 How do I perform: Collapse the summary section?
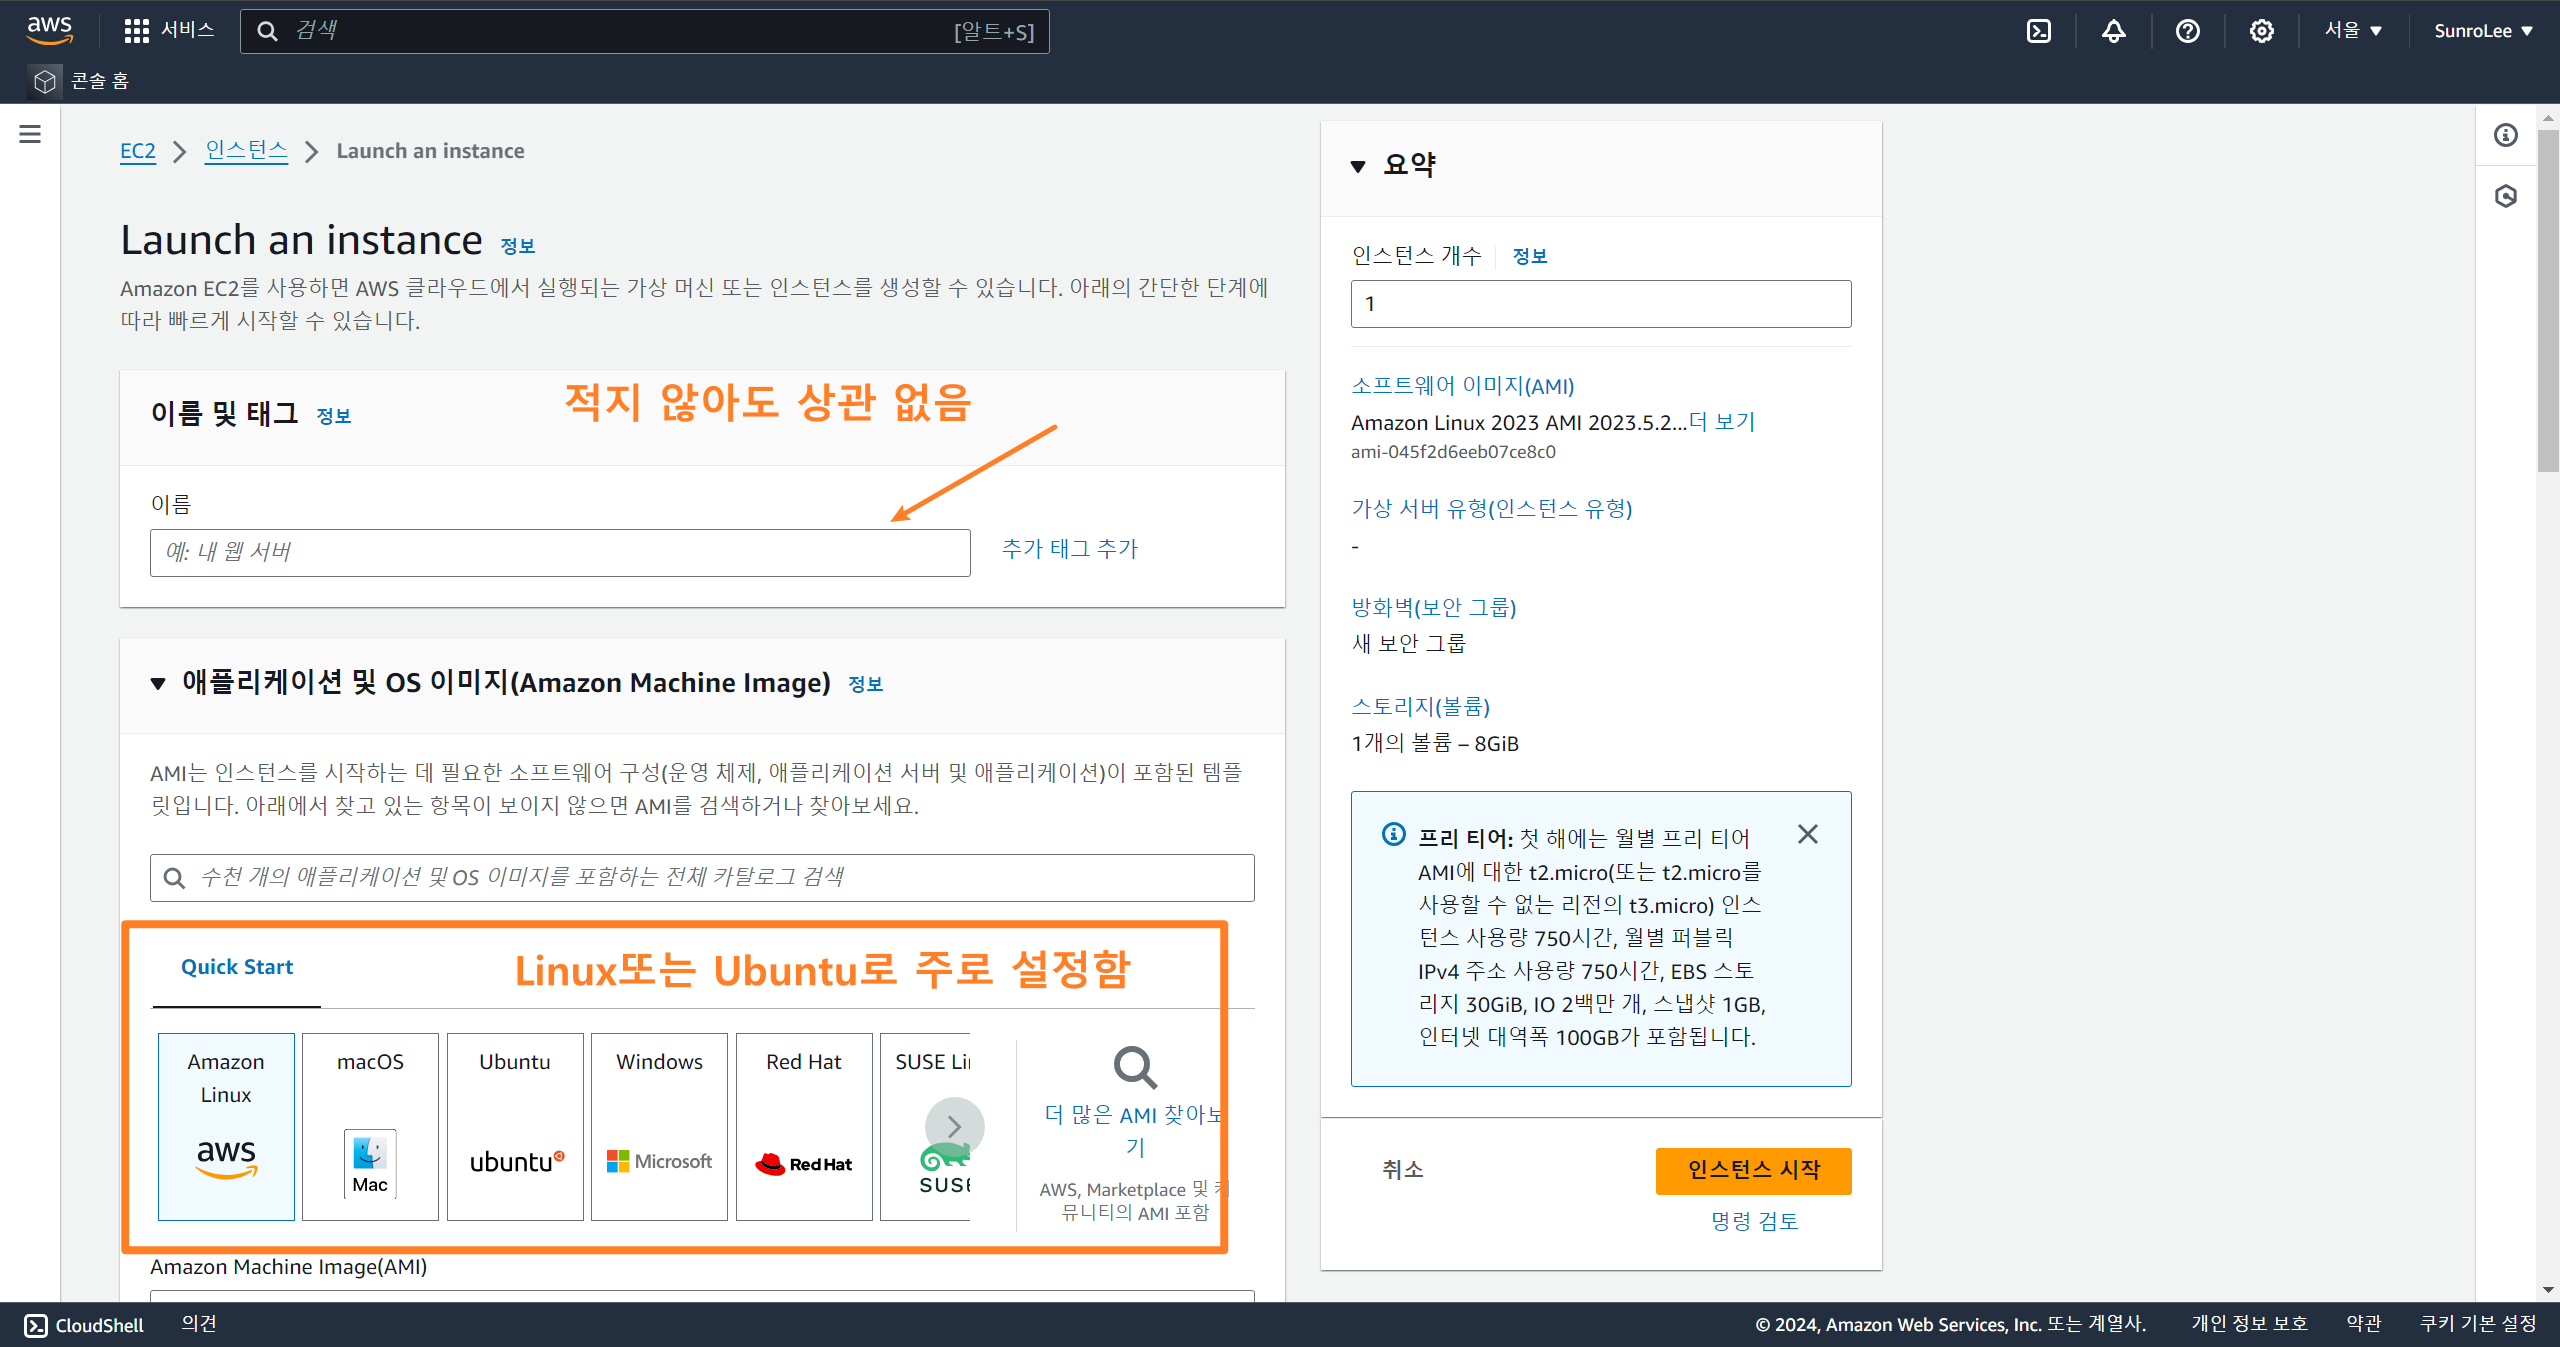click(1358, 166)
